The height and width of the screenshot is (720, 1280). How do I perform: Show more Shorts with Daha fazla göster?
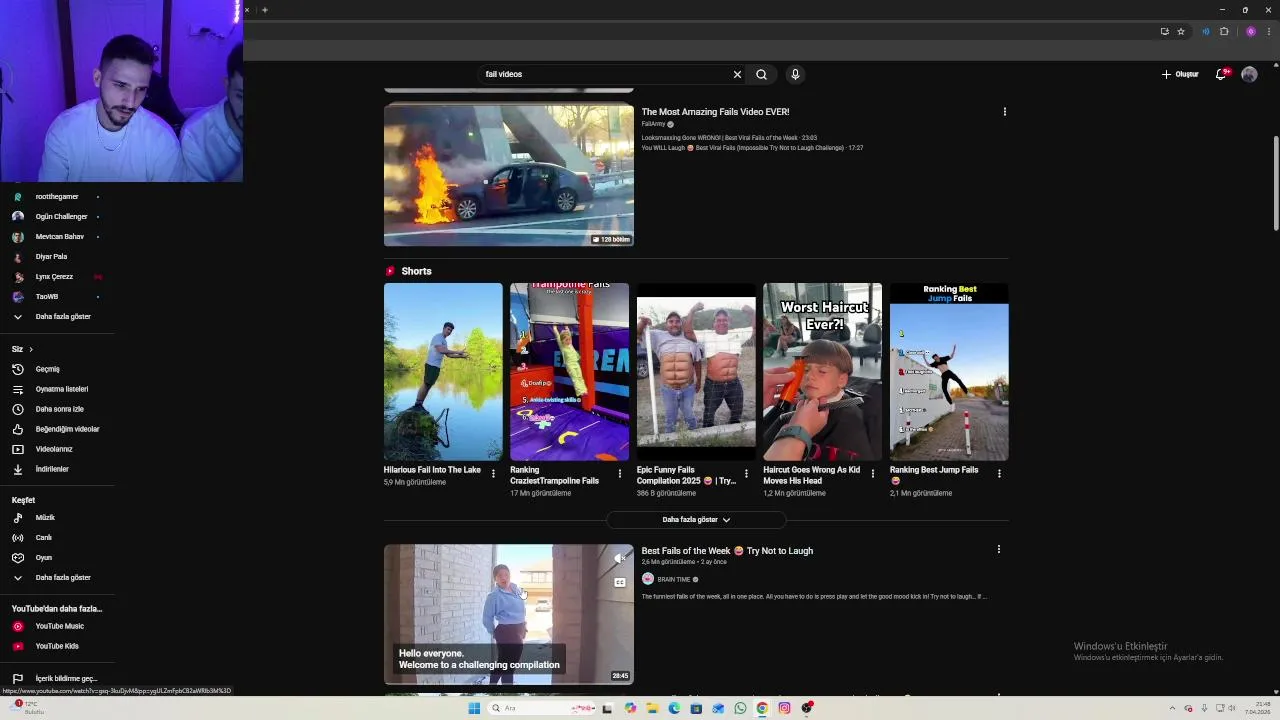pos(696,520)
